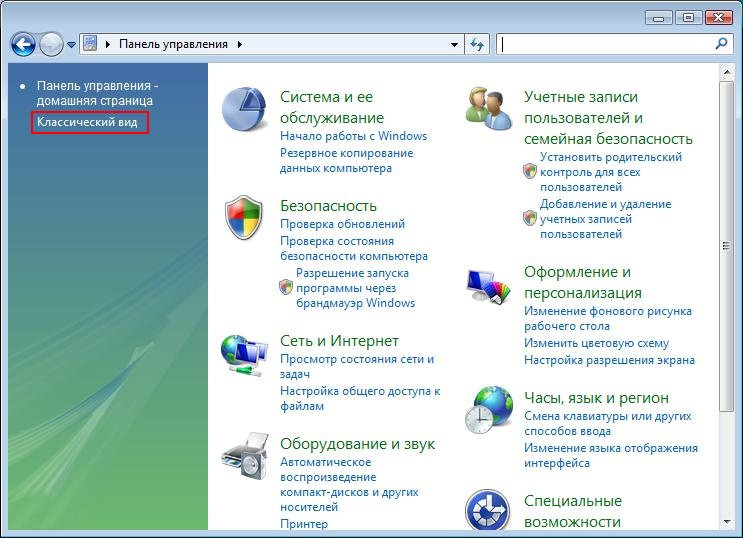Screen dimensions: 743x538
Task: Click the 'Принтер' link
Action: point(304,524)
